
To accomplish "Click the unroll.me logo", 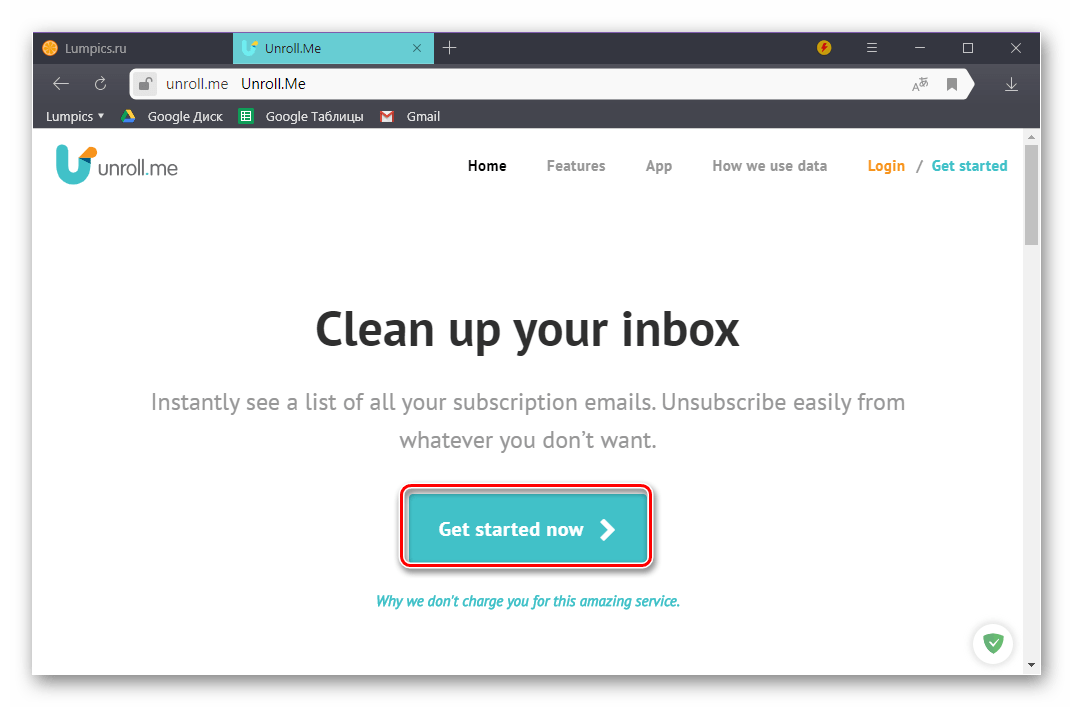I will [116, 165].
